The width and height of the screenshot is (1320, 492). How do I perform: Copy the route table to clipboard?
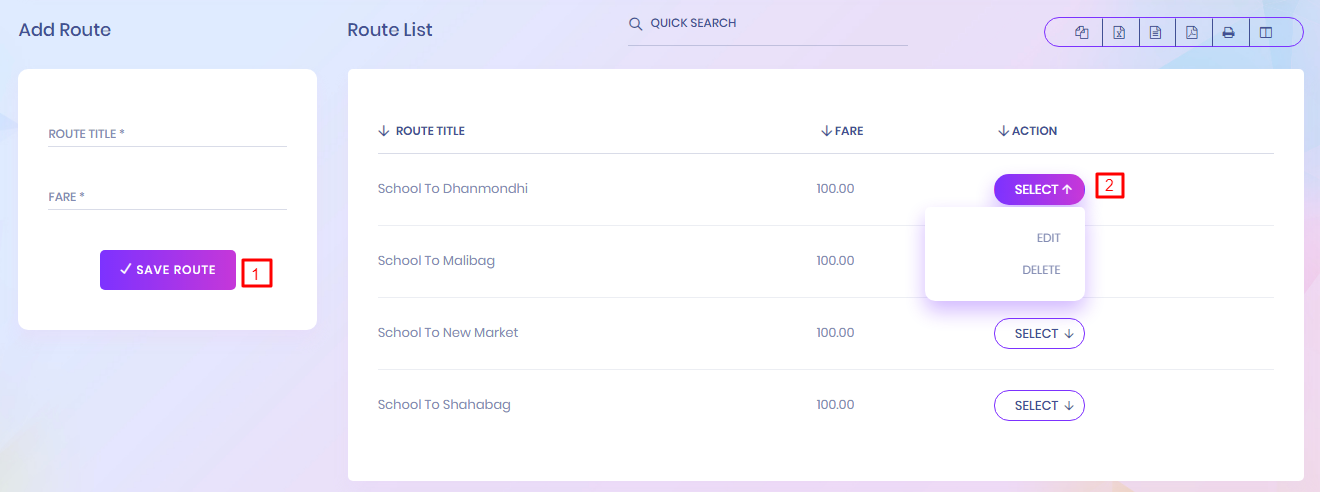pyautogui.click(x=1081, y=33)
